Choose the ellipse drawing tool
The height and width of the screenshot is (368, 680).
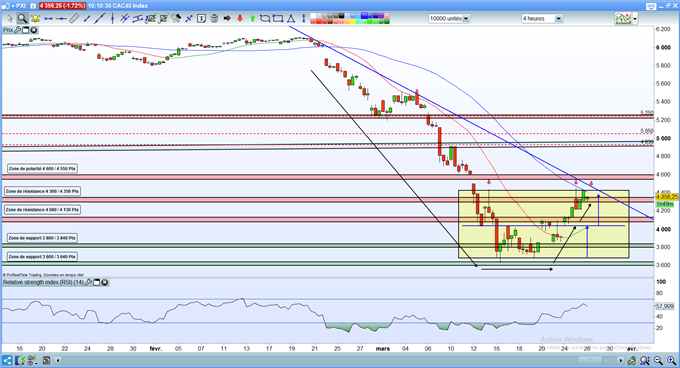265,19
